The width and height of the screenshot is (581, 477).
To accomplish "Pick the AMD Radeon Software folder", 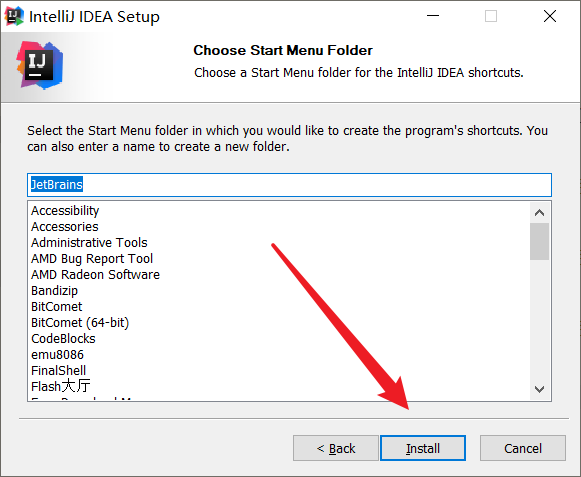I will tap(95, 275).
